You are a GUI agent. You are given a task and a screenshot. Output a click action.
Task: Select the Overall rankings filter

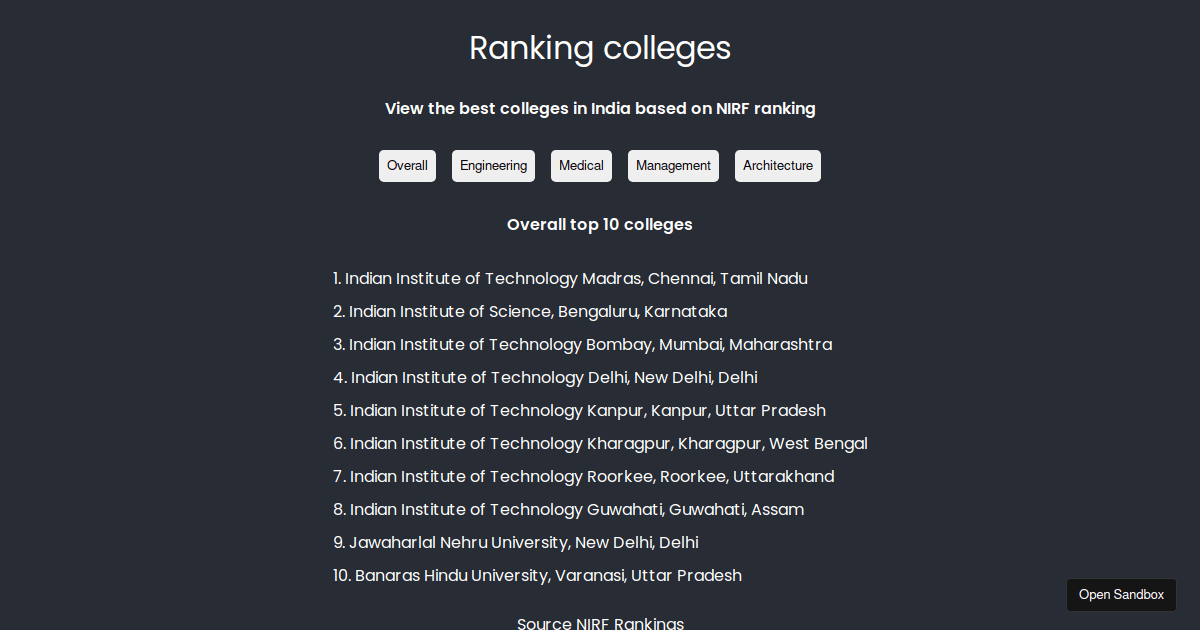[407, 165]
